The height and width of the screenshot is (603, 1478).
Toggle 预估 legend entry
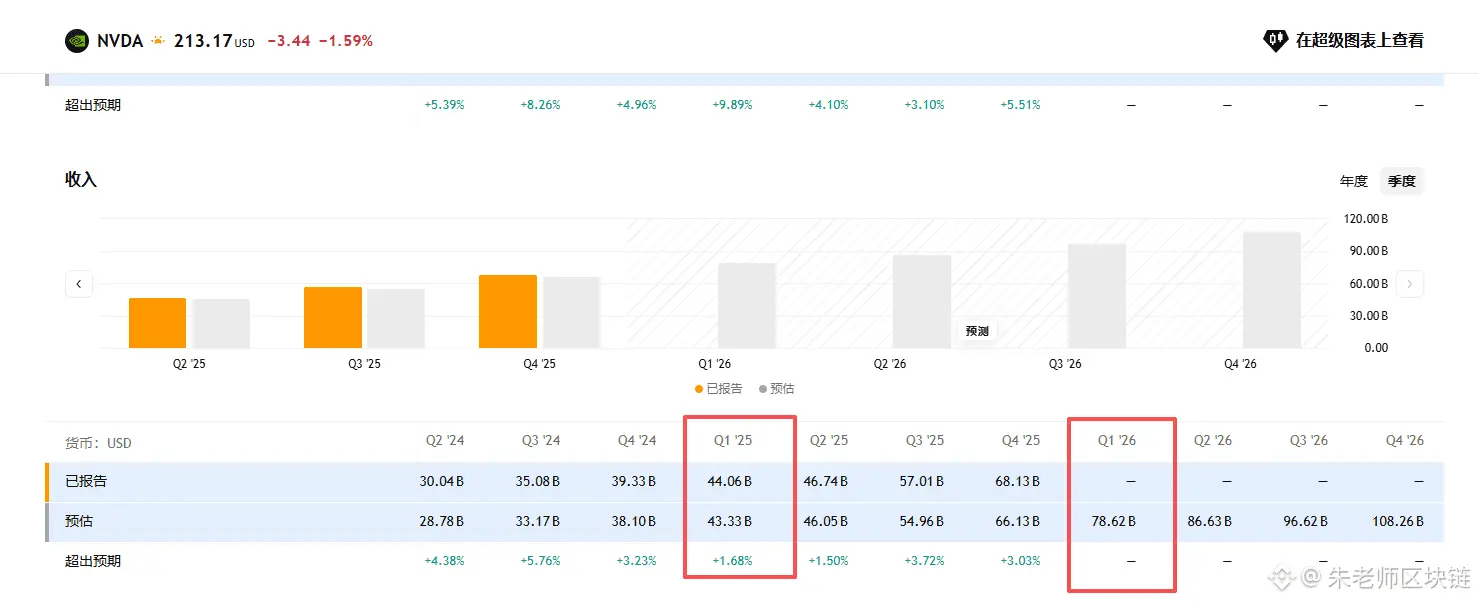coord(777,389)
